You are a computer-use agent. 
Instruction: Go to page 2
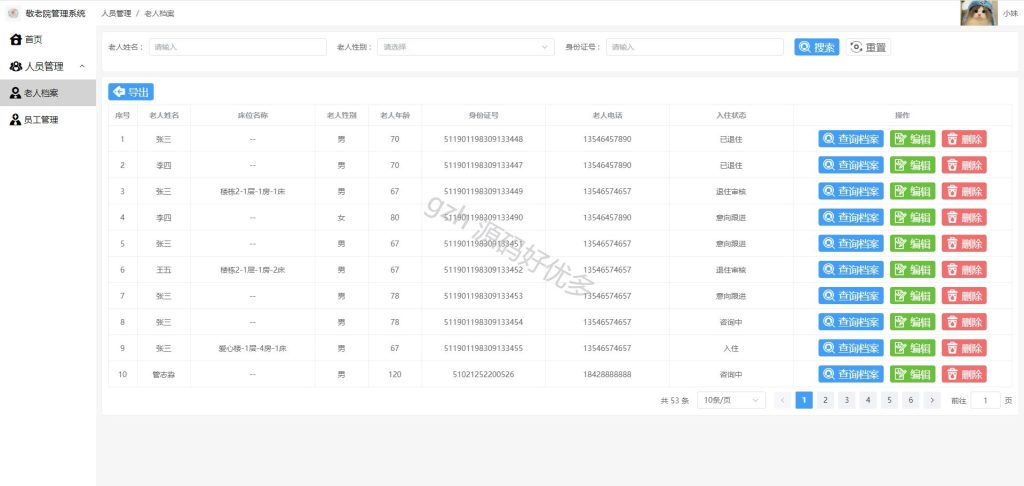point(825,400)
